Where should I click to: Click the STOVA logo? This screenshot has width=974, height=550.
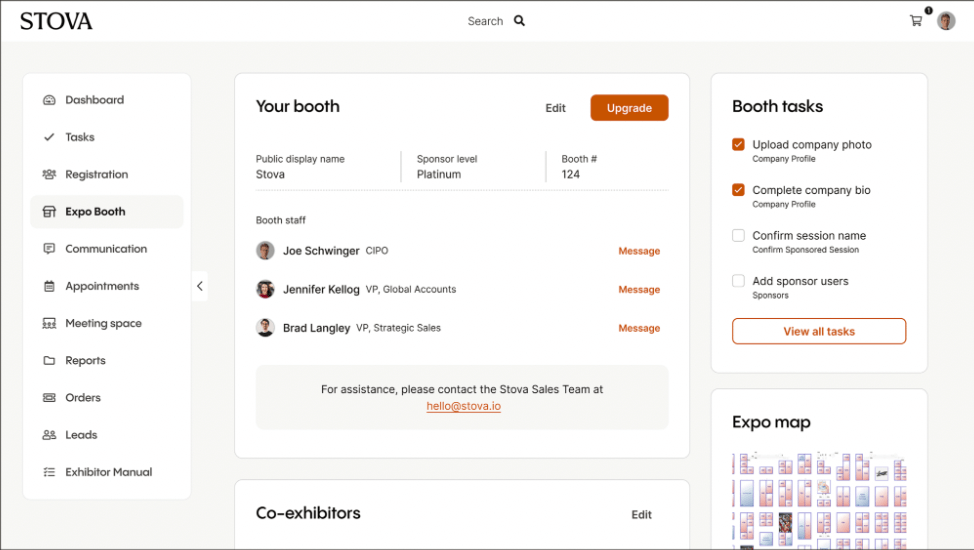[56, 21]
